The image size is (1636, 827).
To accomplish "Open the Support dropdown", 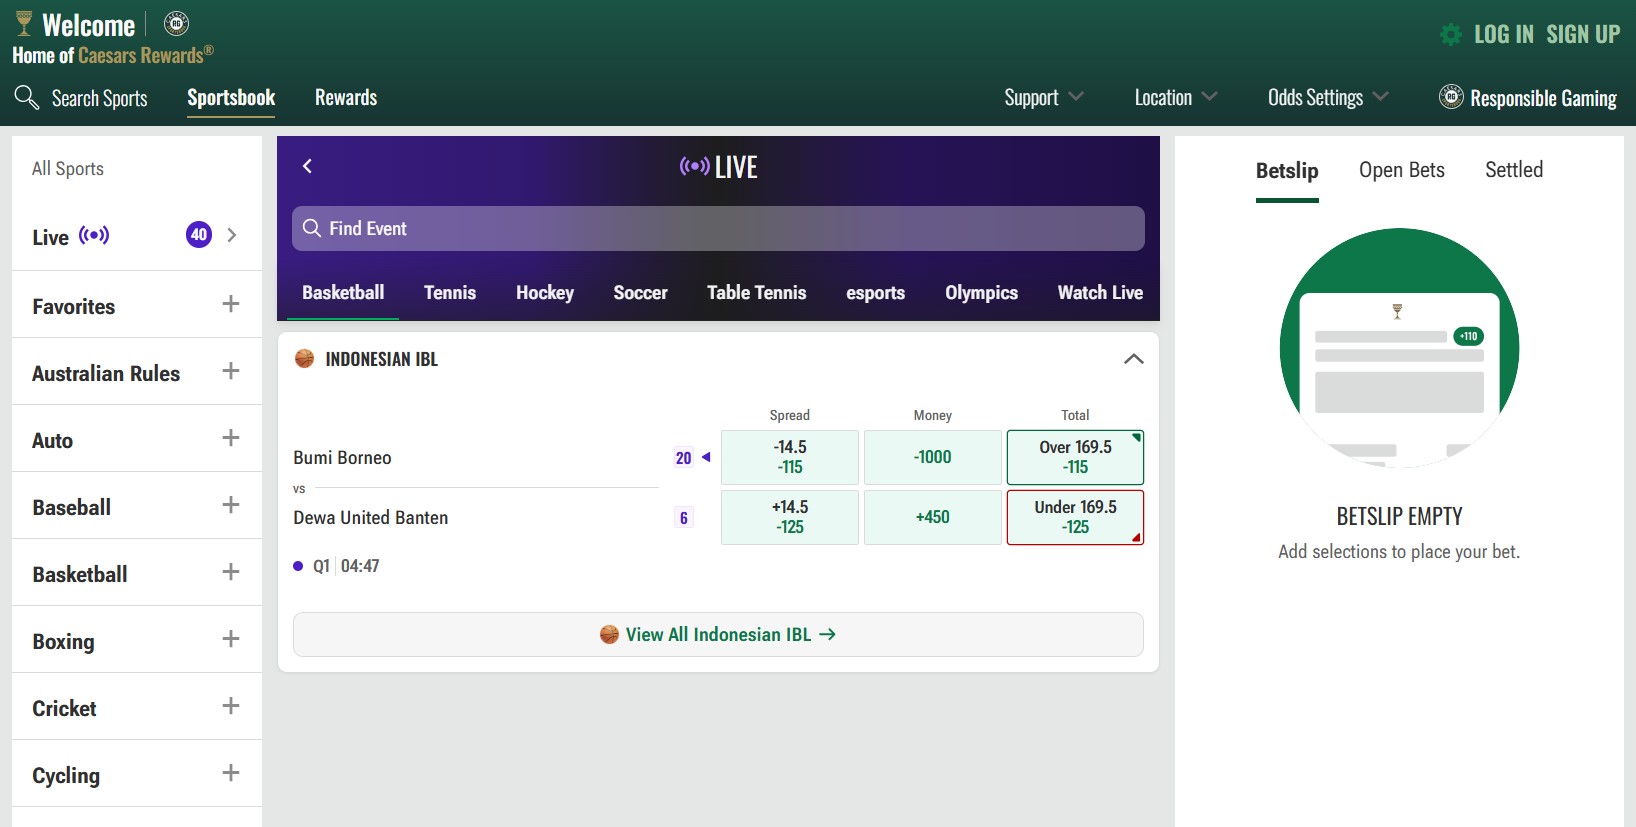I will pyautogui.click(x=1044, y=97).
